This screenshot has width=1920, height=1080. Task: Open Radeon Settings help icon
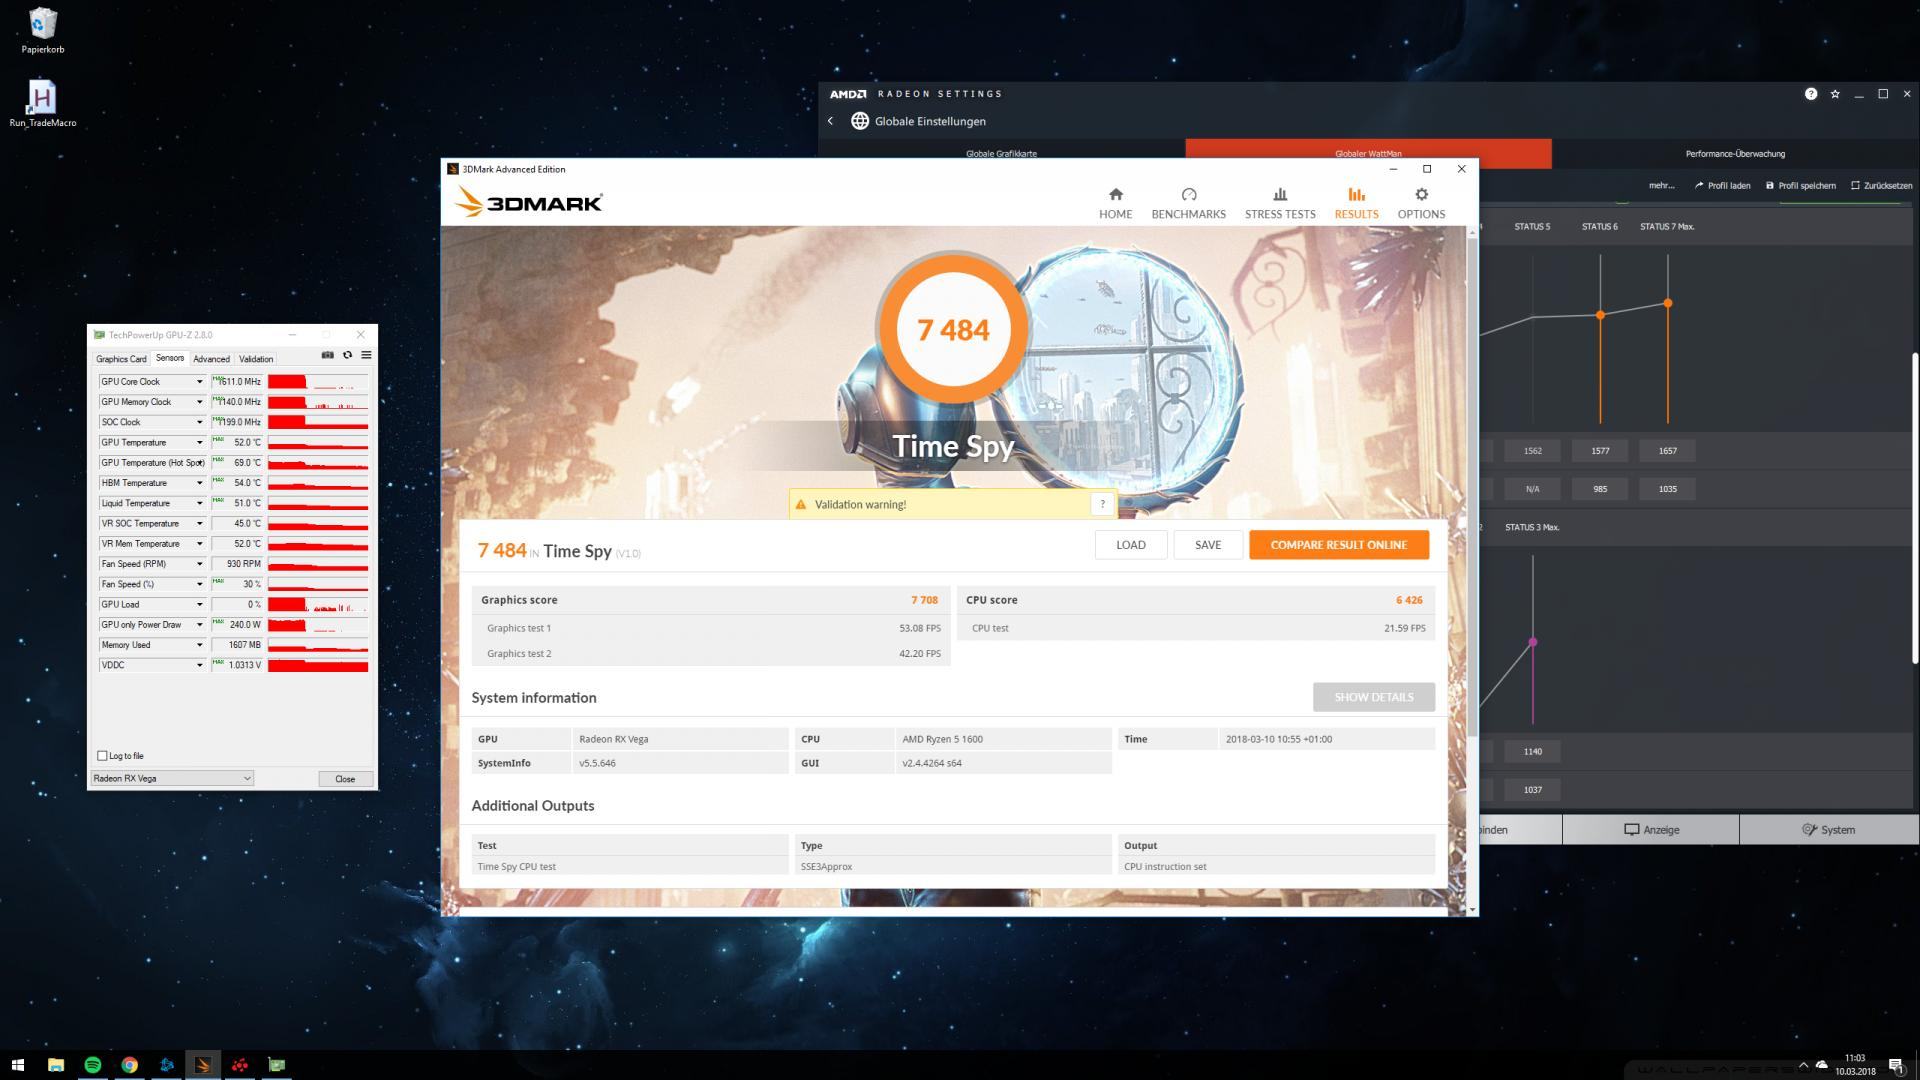click(1810, 94)
